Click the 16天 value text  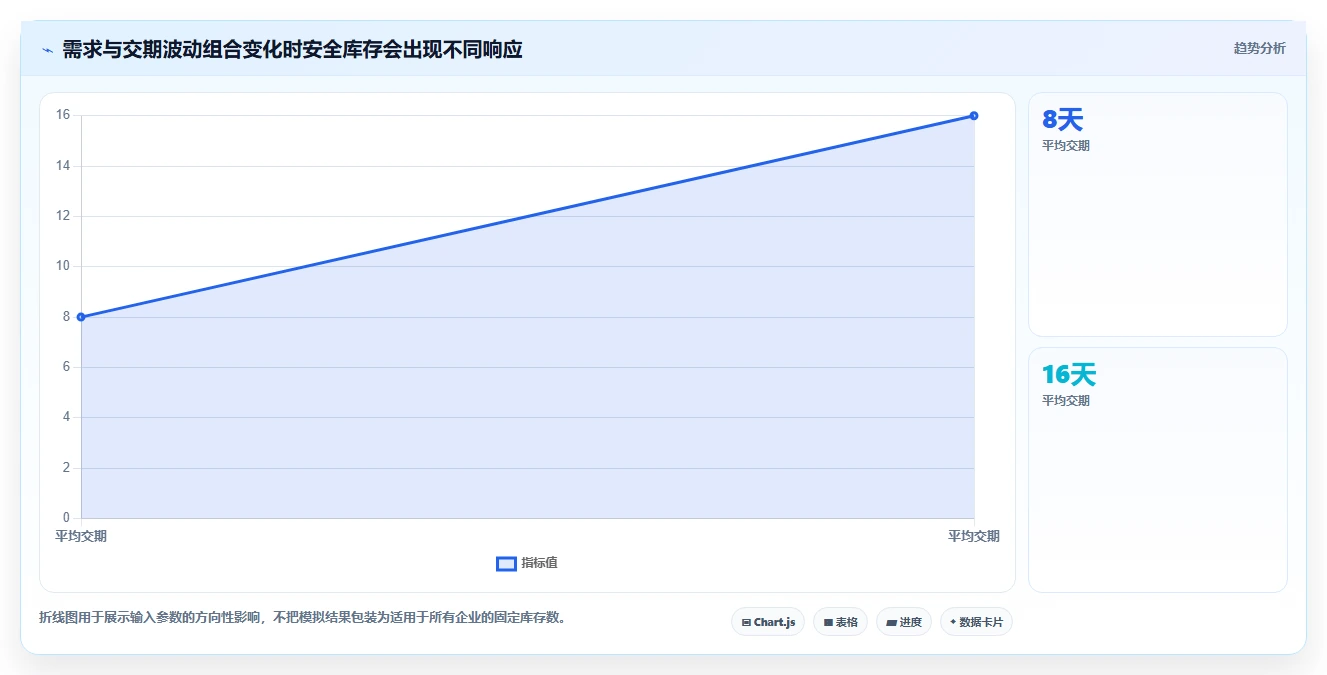pyautogui.click(x=1069, y=375)
